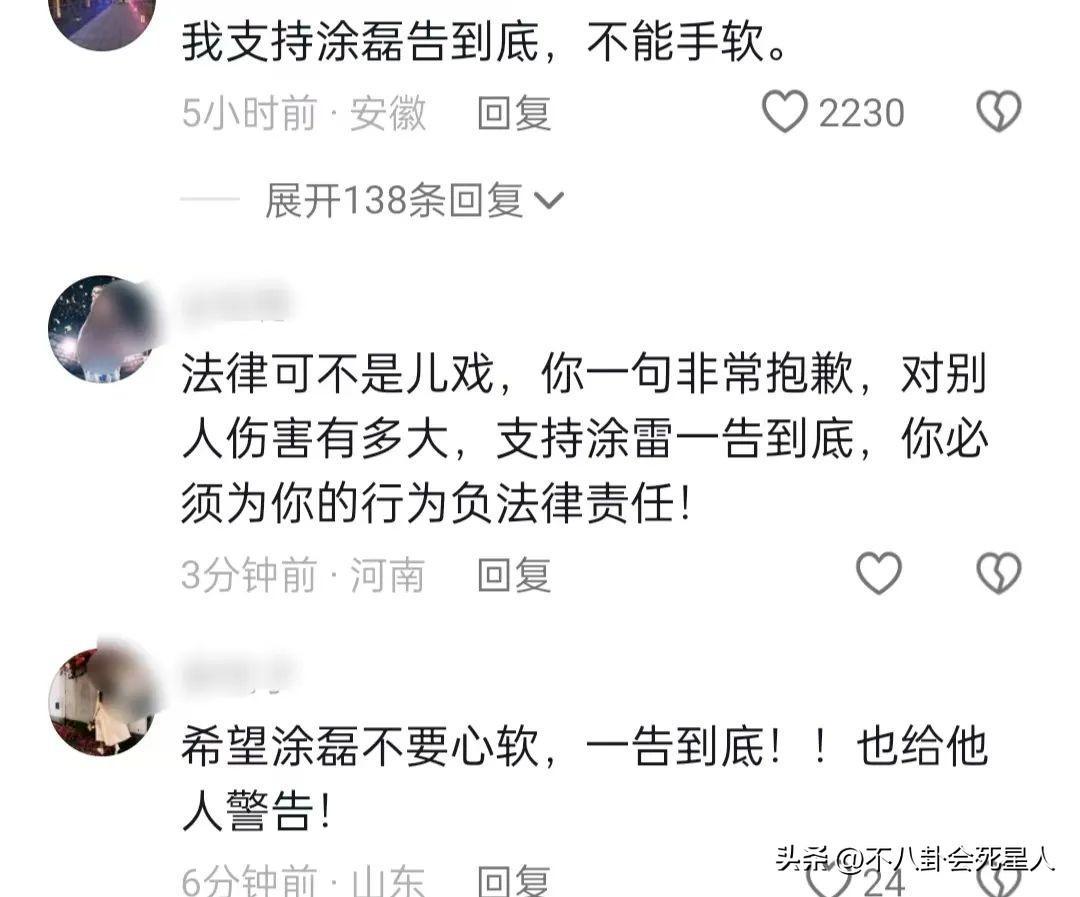Like the Henan comment posted 3分钟前

(x=878, y=573)
